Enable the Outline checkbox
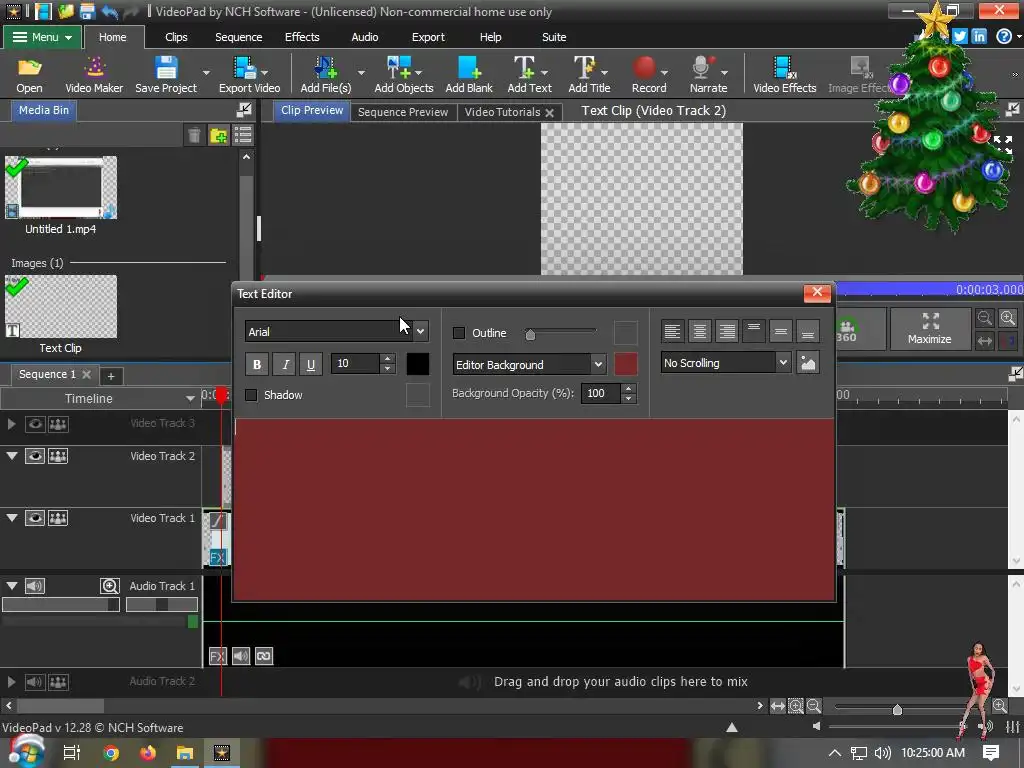 pyautogui.click(x=459, y=333)
